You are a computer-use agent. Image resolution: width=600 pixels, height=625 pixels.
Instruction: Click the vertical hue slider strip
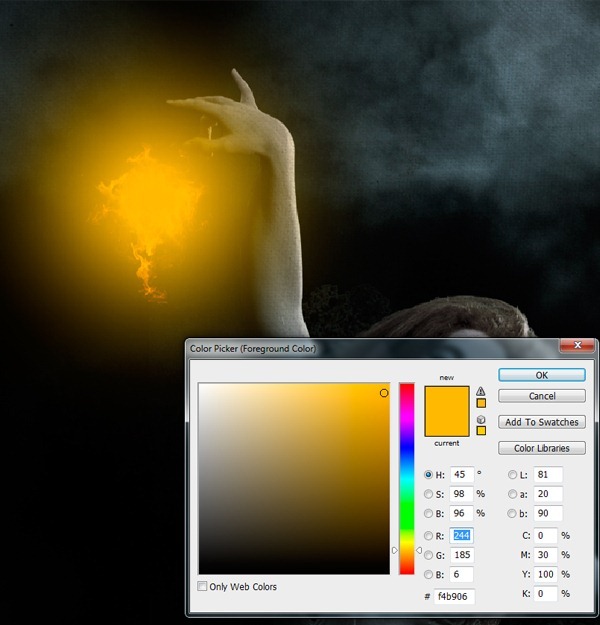tap(407, 478)
